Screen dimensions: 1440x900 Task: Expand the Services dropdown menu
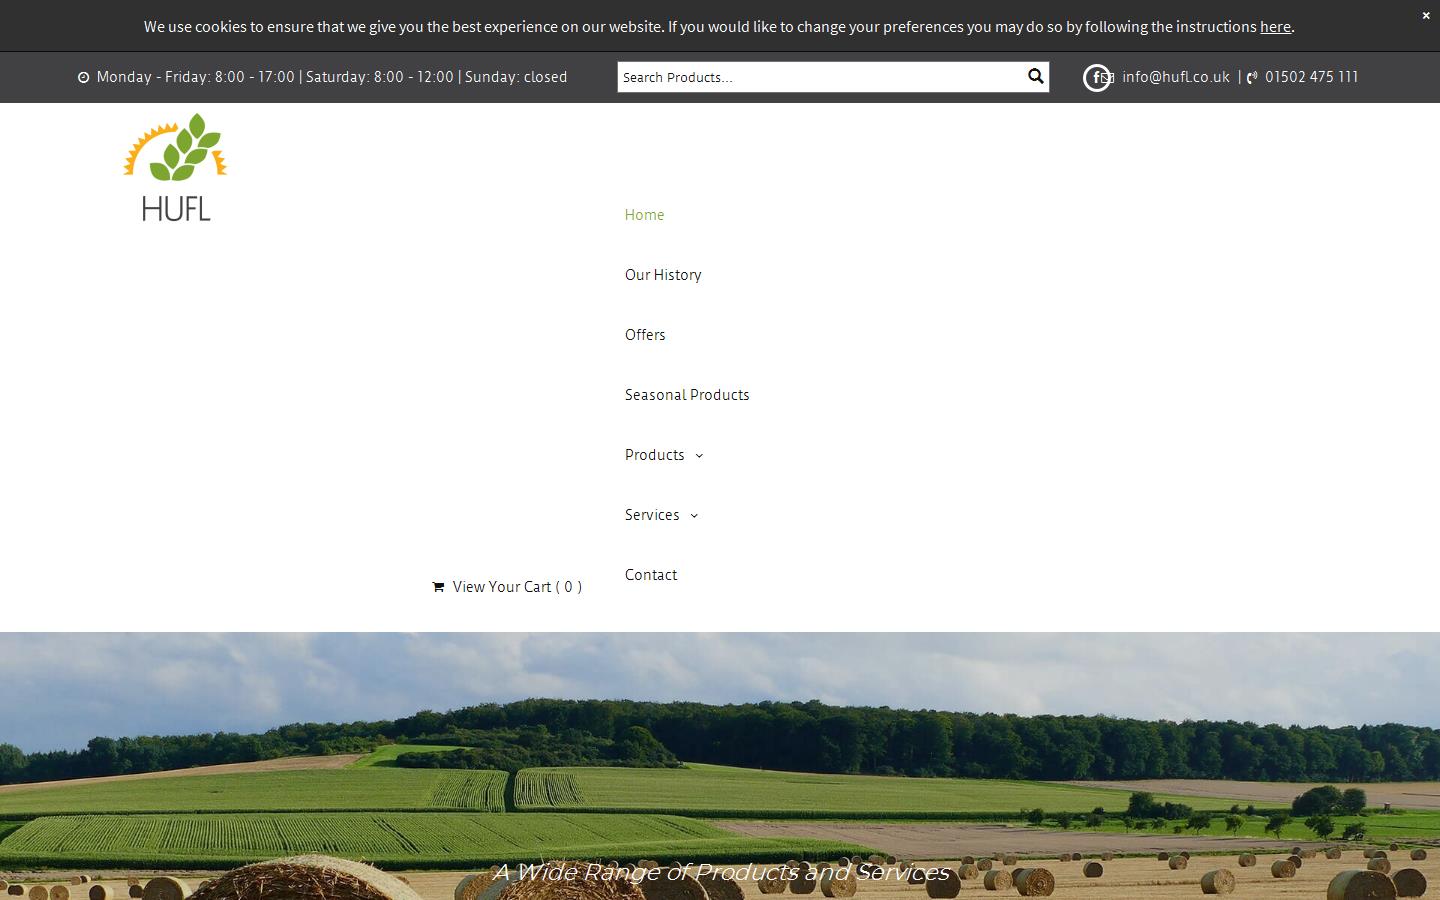tap(652, 515)
